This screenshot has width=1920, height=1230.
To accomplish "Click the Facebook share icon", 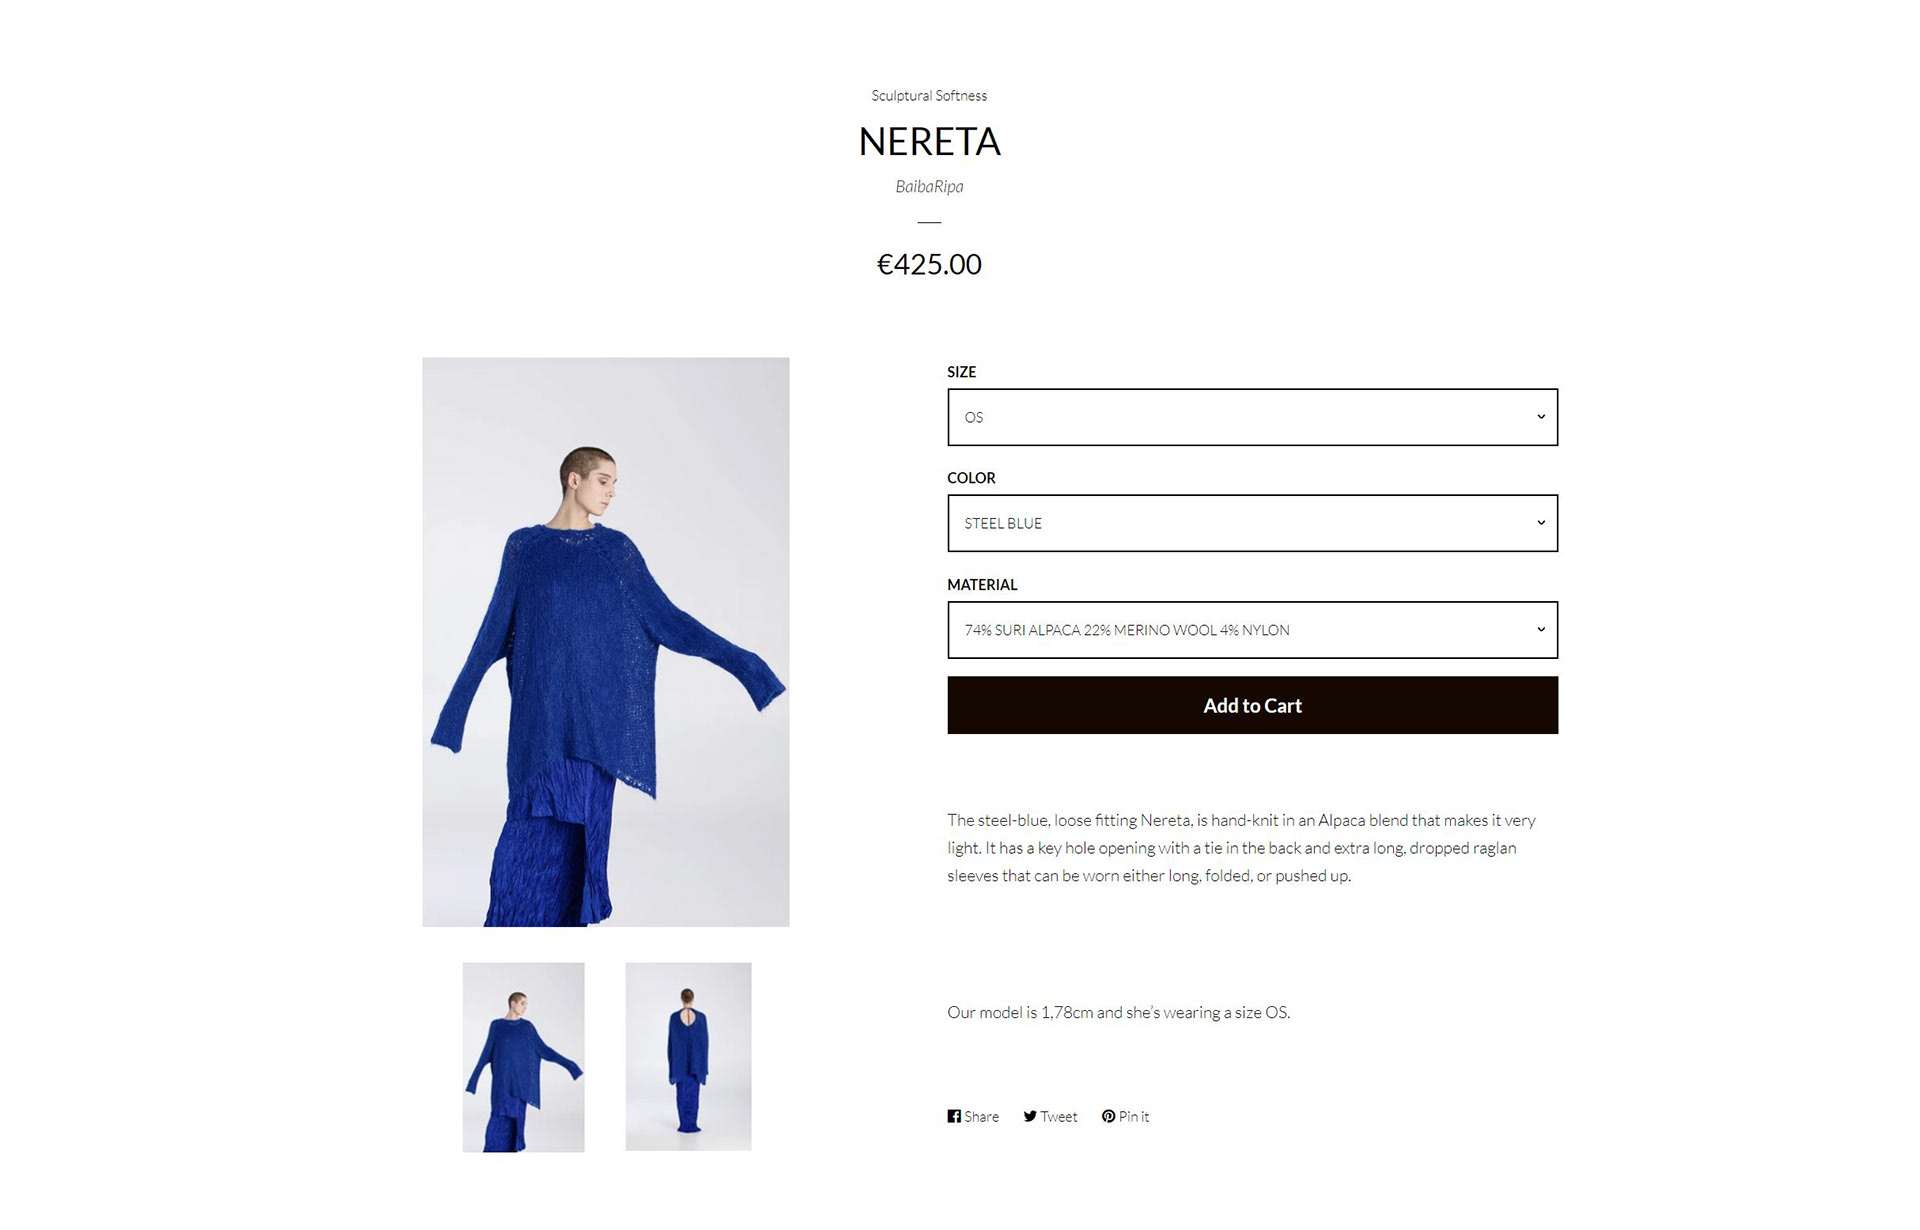I will (954, 1116).
